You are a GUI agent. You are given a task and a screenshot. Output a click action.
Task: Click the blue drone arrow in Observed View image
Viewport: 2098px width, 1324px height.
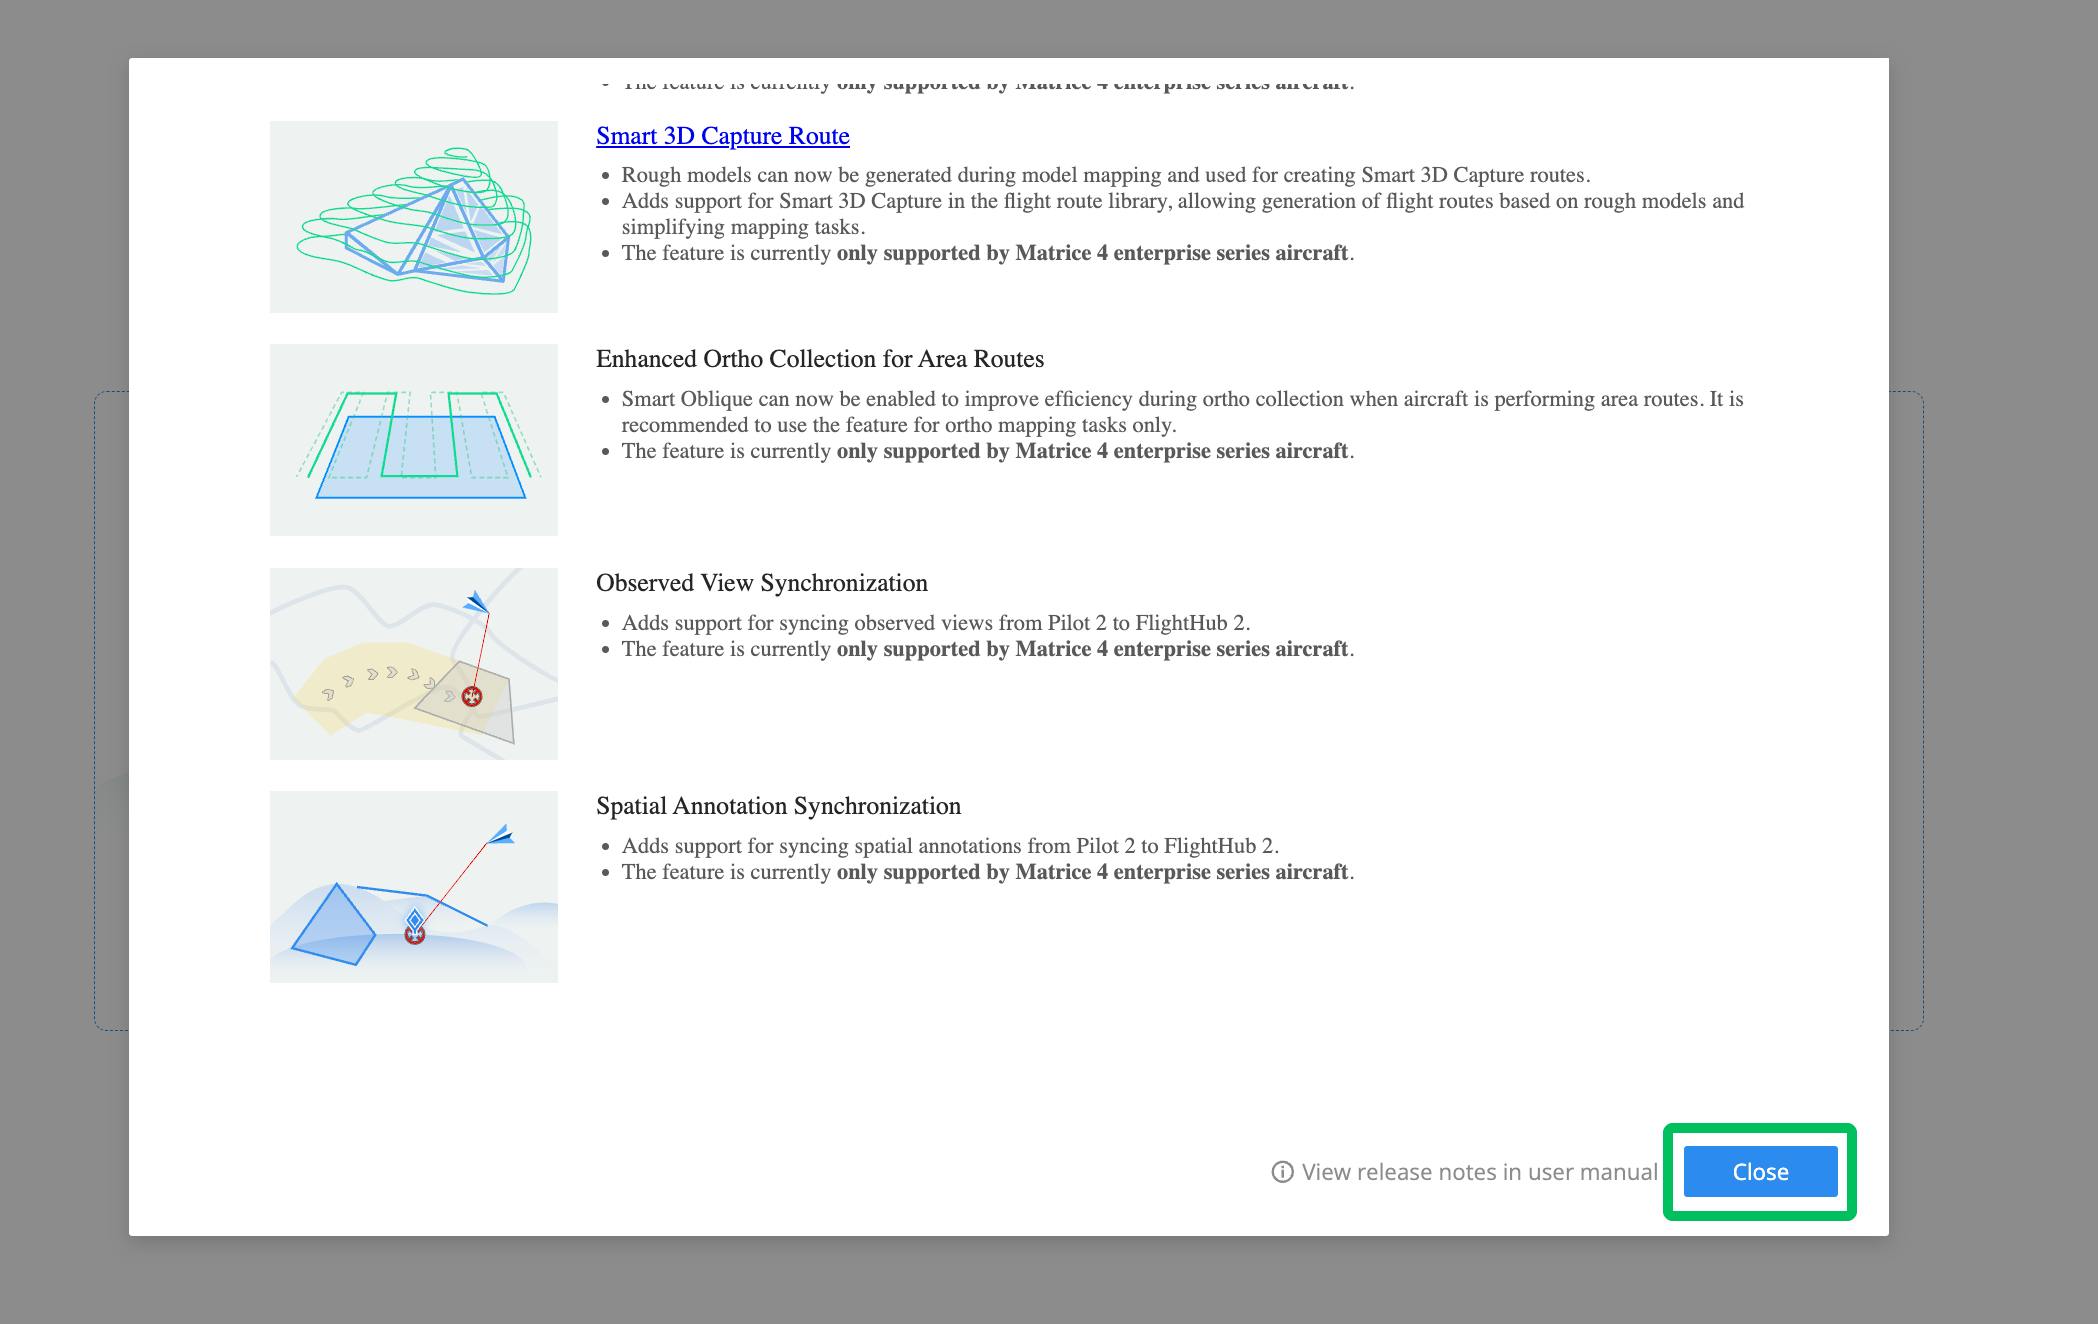tap(476, 602)
